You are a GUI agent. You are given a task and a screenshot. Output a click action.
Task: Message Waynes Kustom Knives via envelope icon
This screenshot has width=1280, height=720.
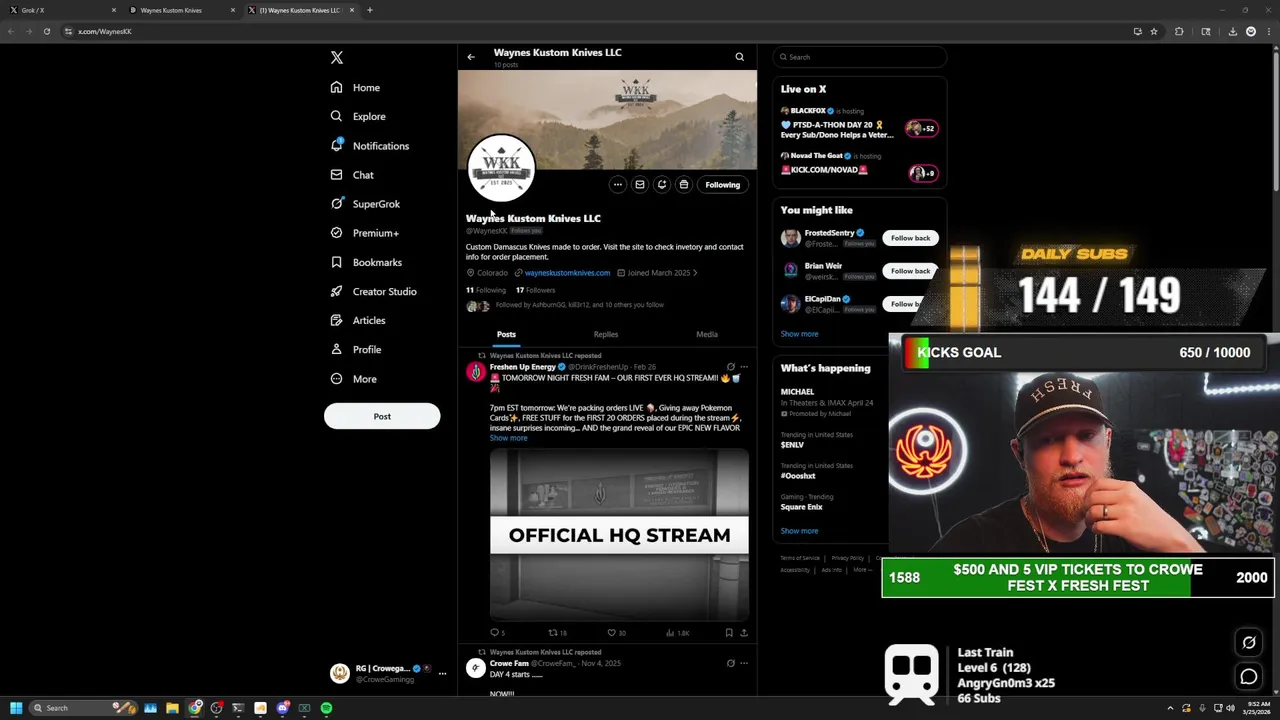(x=640, y=185)
